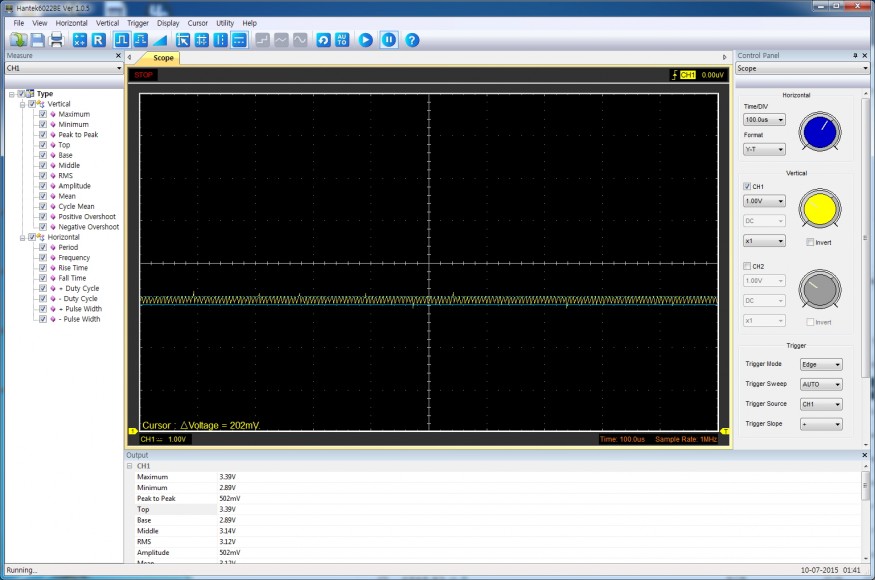
Task: Click the blue Run play icon
Action: point(366,40)
